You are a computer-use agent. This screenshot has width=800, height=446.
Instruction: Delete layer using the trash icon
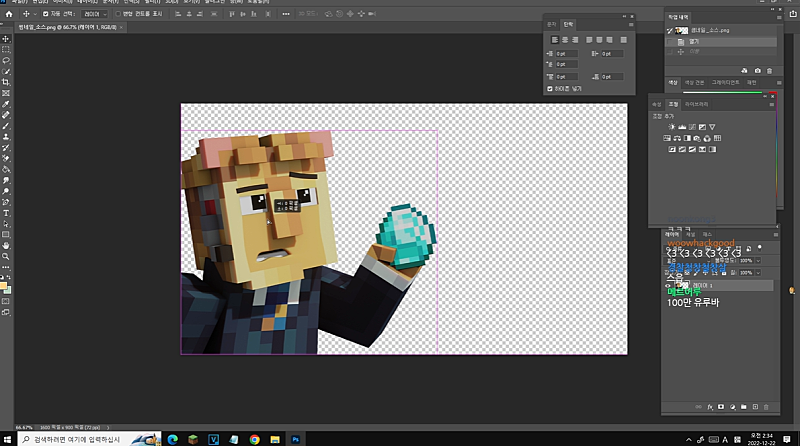(766, 407)
